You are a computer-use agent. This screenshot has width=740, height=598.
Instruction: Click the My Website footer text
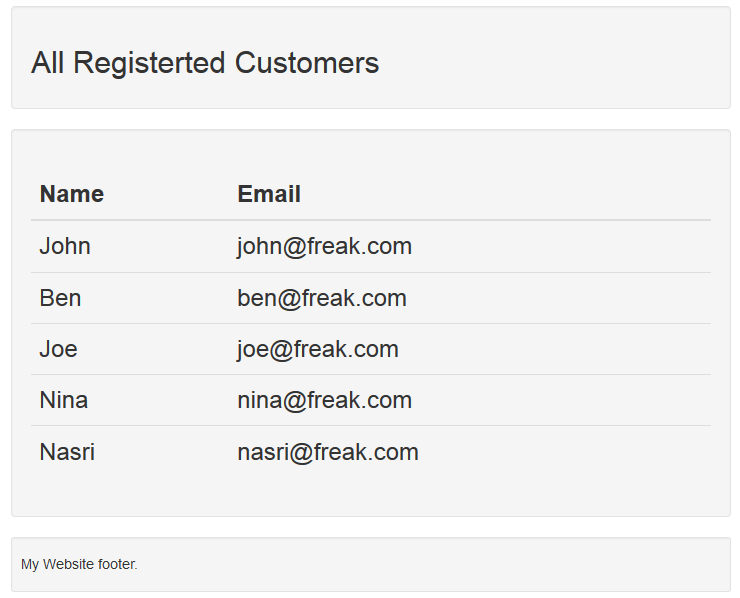(79, 565)
